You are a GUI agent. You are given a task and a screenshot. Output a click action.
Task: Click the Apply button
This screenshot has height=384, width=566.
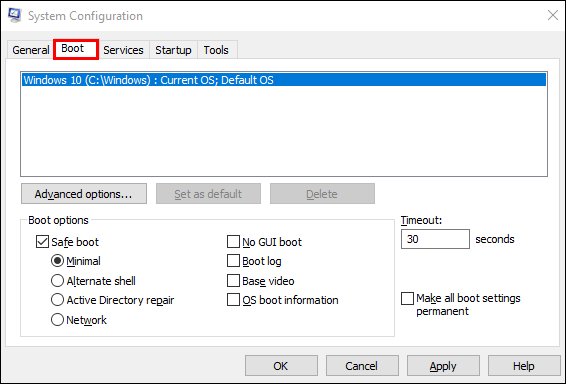443,366
